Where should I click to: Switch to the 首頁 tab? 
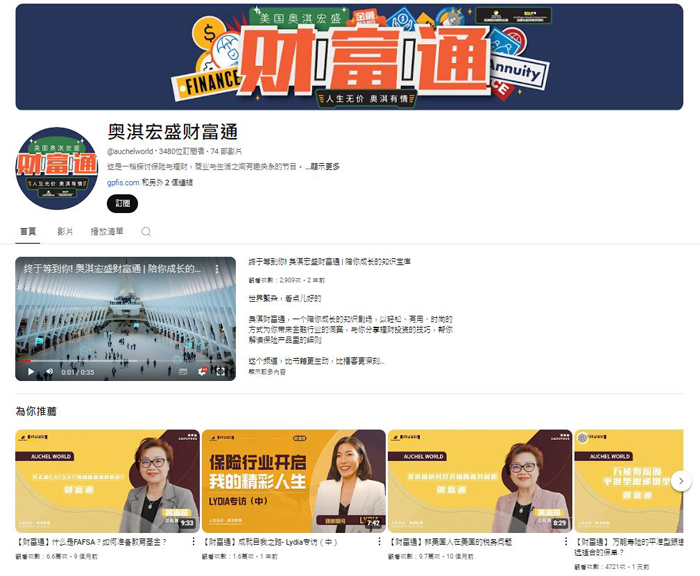[x=28, y=231]
